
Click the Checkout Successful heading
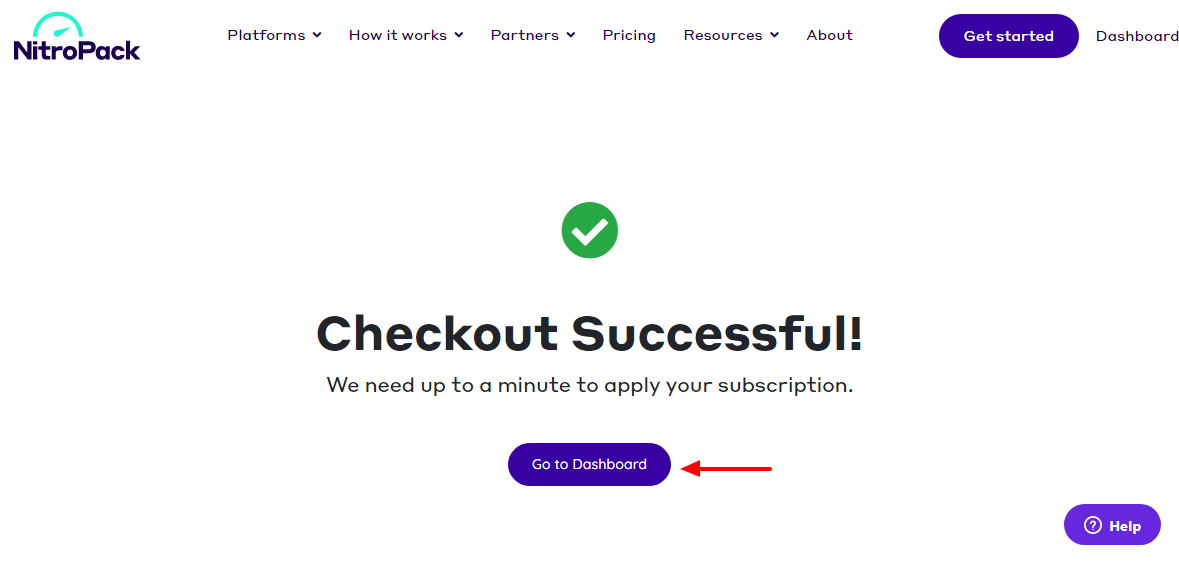pyautogui.click(x=590, y=333)
